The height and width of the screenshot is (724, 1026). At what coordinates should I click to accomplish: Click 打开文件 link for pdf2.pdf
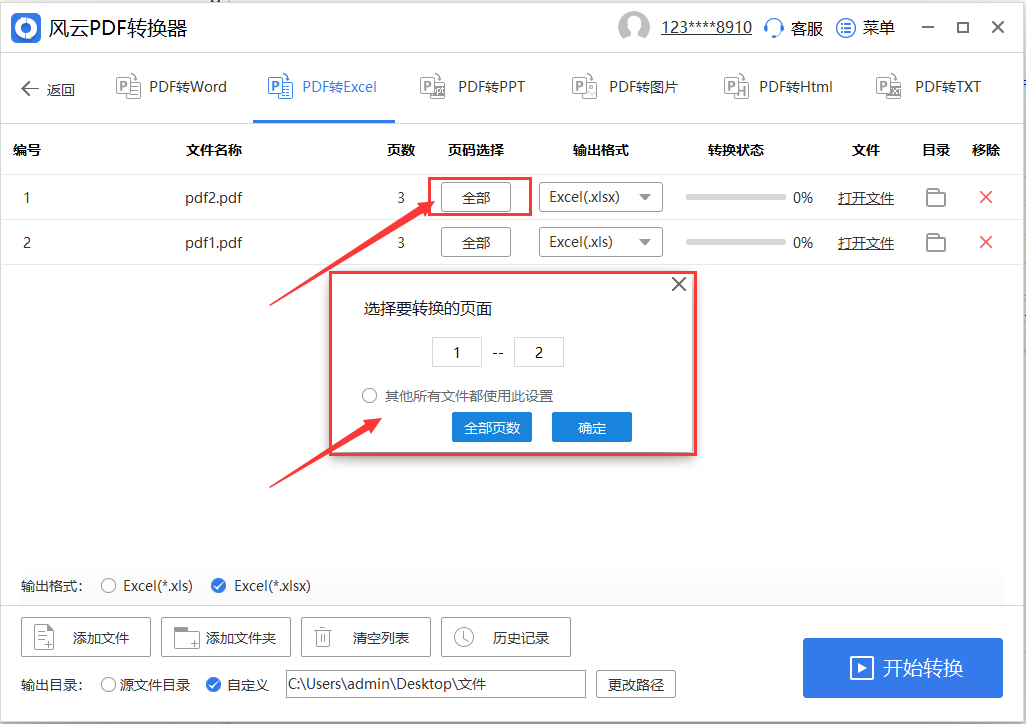point(866,198)
